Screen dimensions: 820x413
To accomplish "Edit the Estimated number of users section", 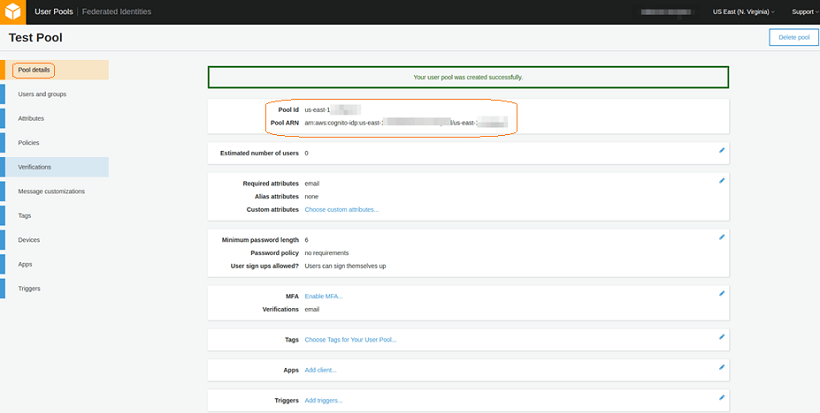I will point(721,150).
